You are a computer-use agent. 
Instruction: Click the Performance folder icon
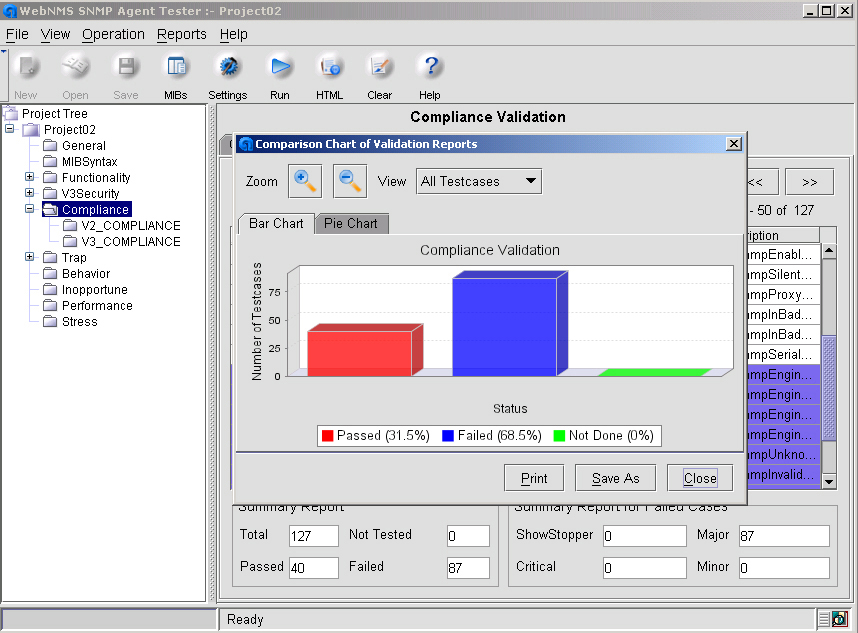click(50, 305)
